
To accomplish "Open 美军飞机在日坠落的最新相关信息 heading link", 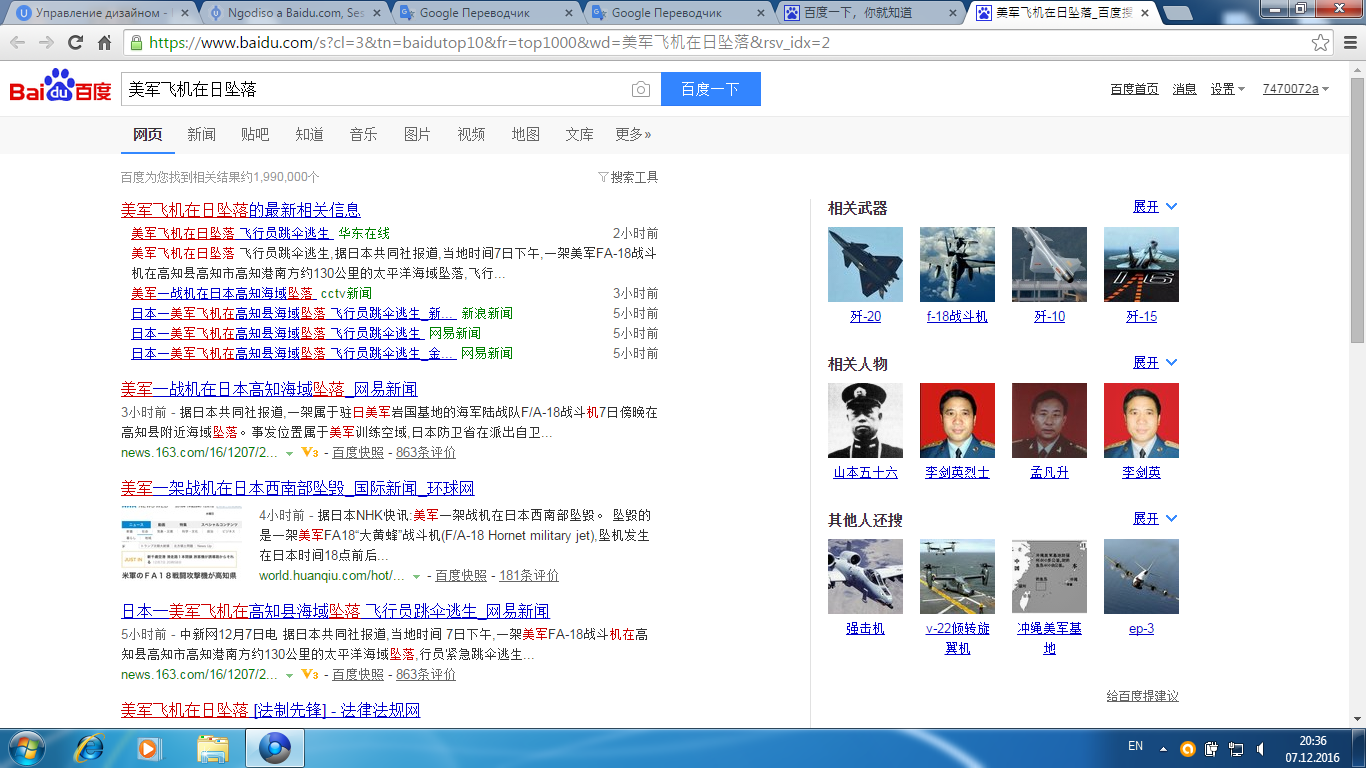I will [x=241, y=210].
